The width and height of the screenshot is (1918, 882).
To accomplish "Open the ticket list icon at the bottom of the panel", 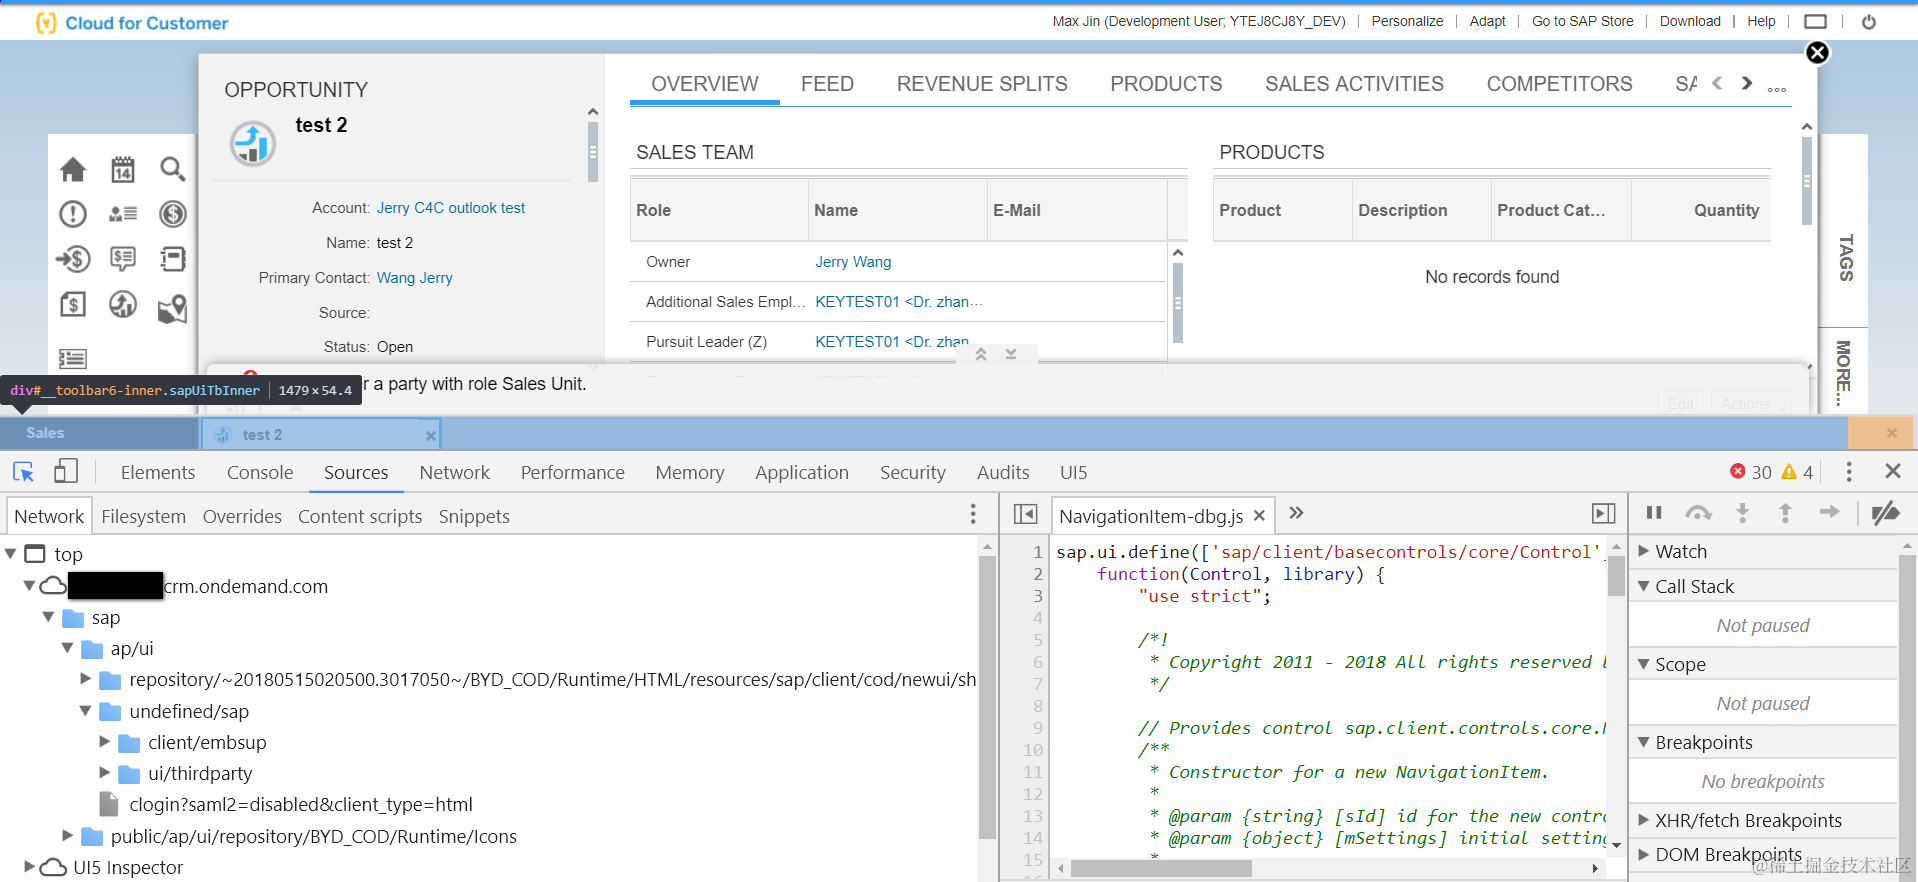I will 73,358.
